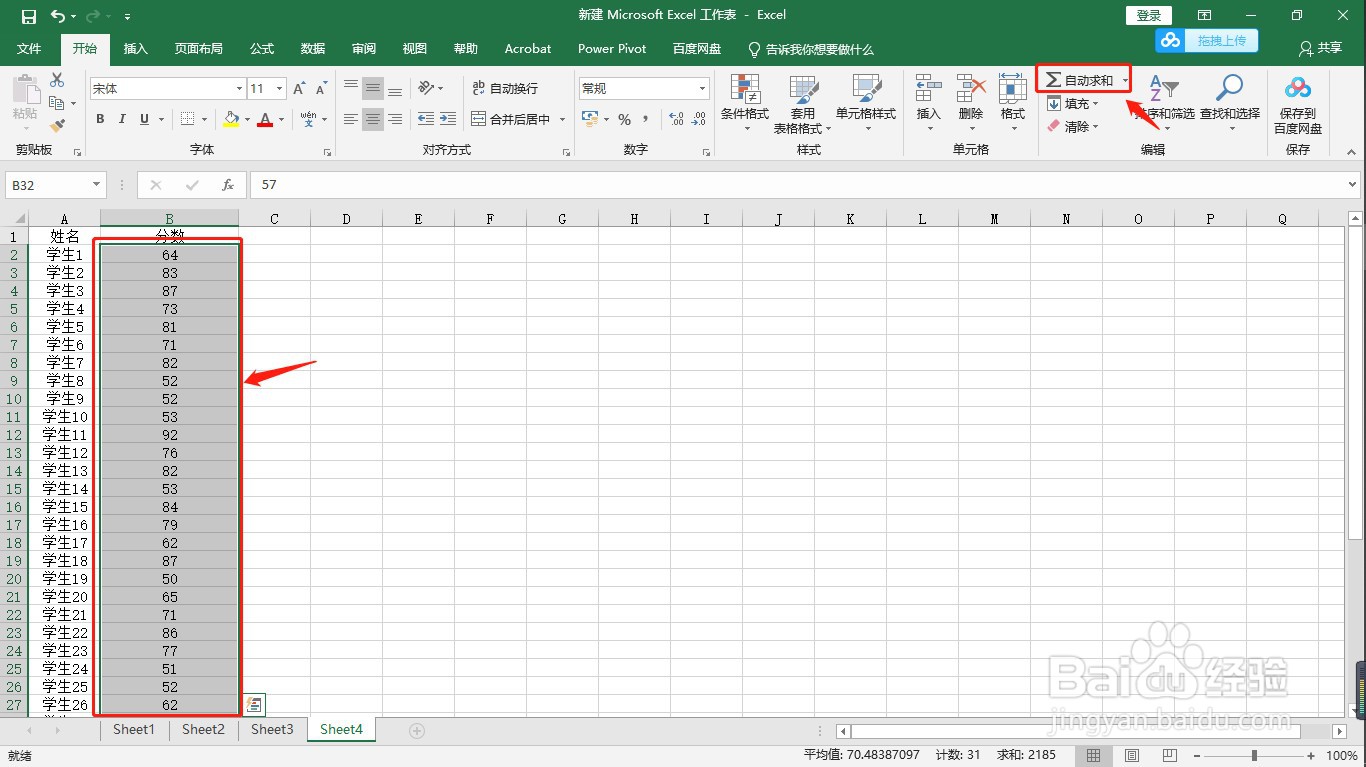This screenshot has width=1366, height=767.
Task: Apply the yellow fill color bucket
Action: pyautogui.click(x=232, y=119)
